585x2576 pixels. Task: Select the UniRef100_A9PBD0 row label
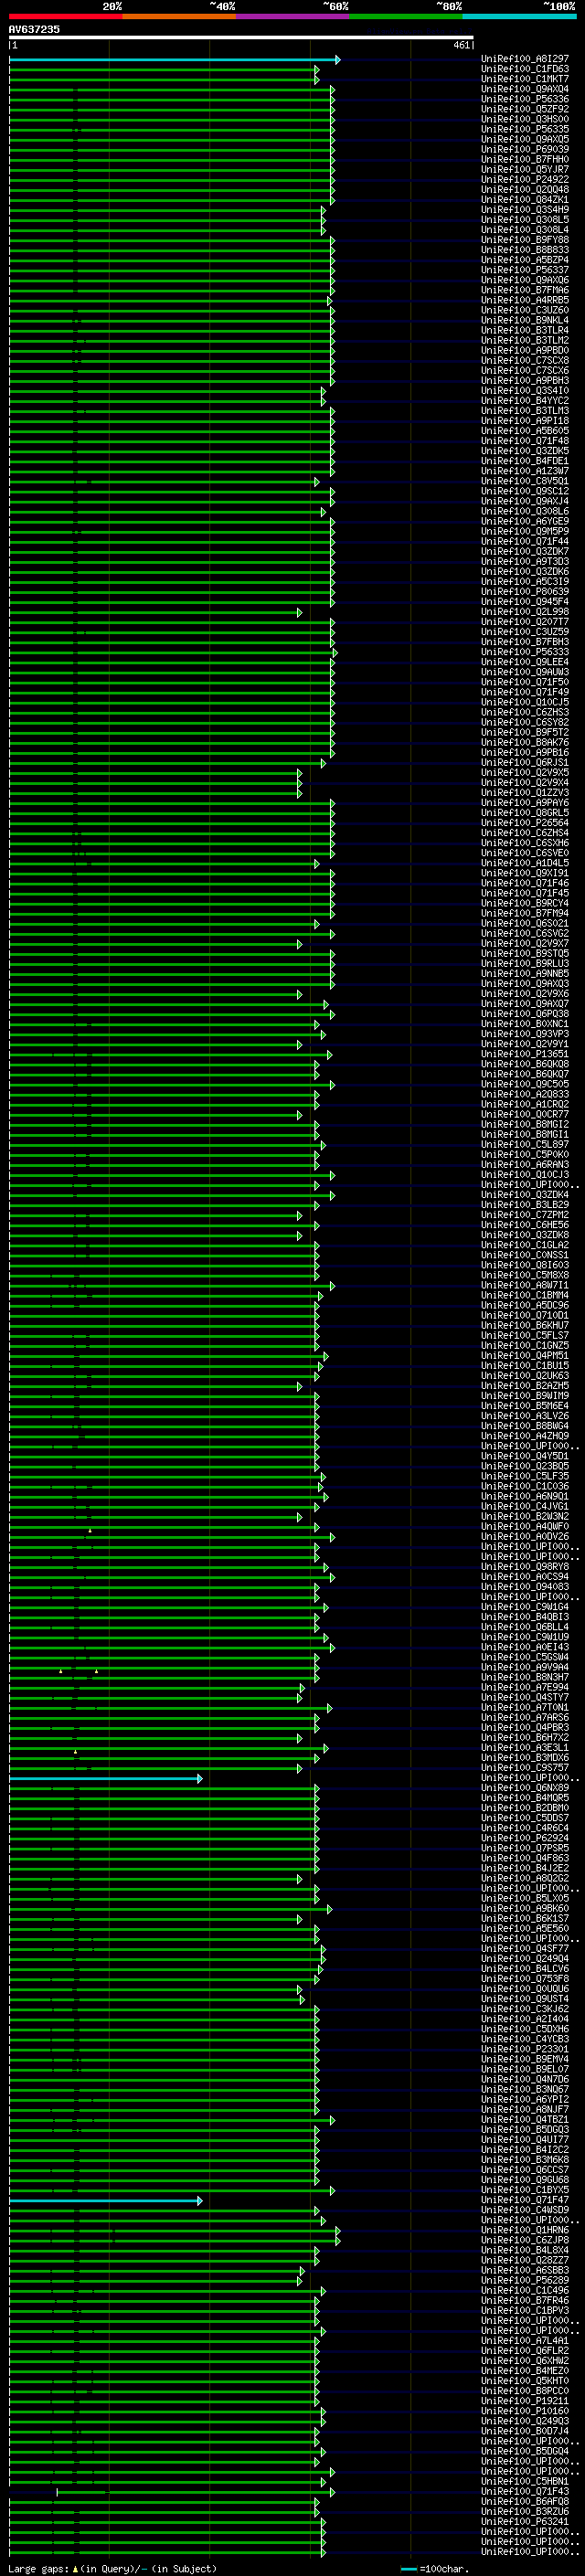point(525,350)
